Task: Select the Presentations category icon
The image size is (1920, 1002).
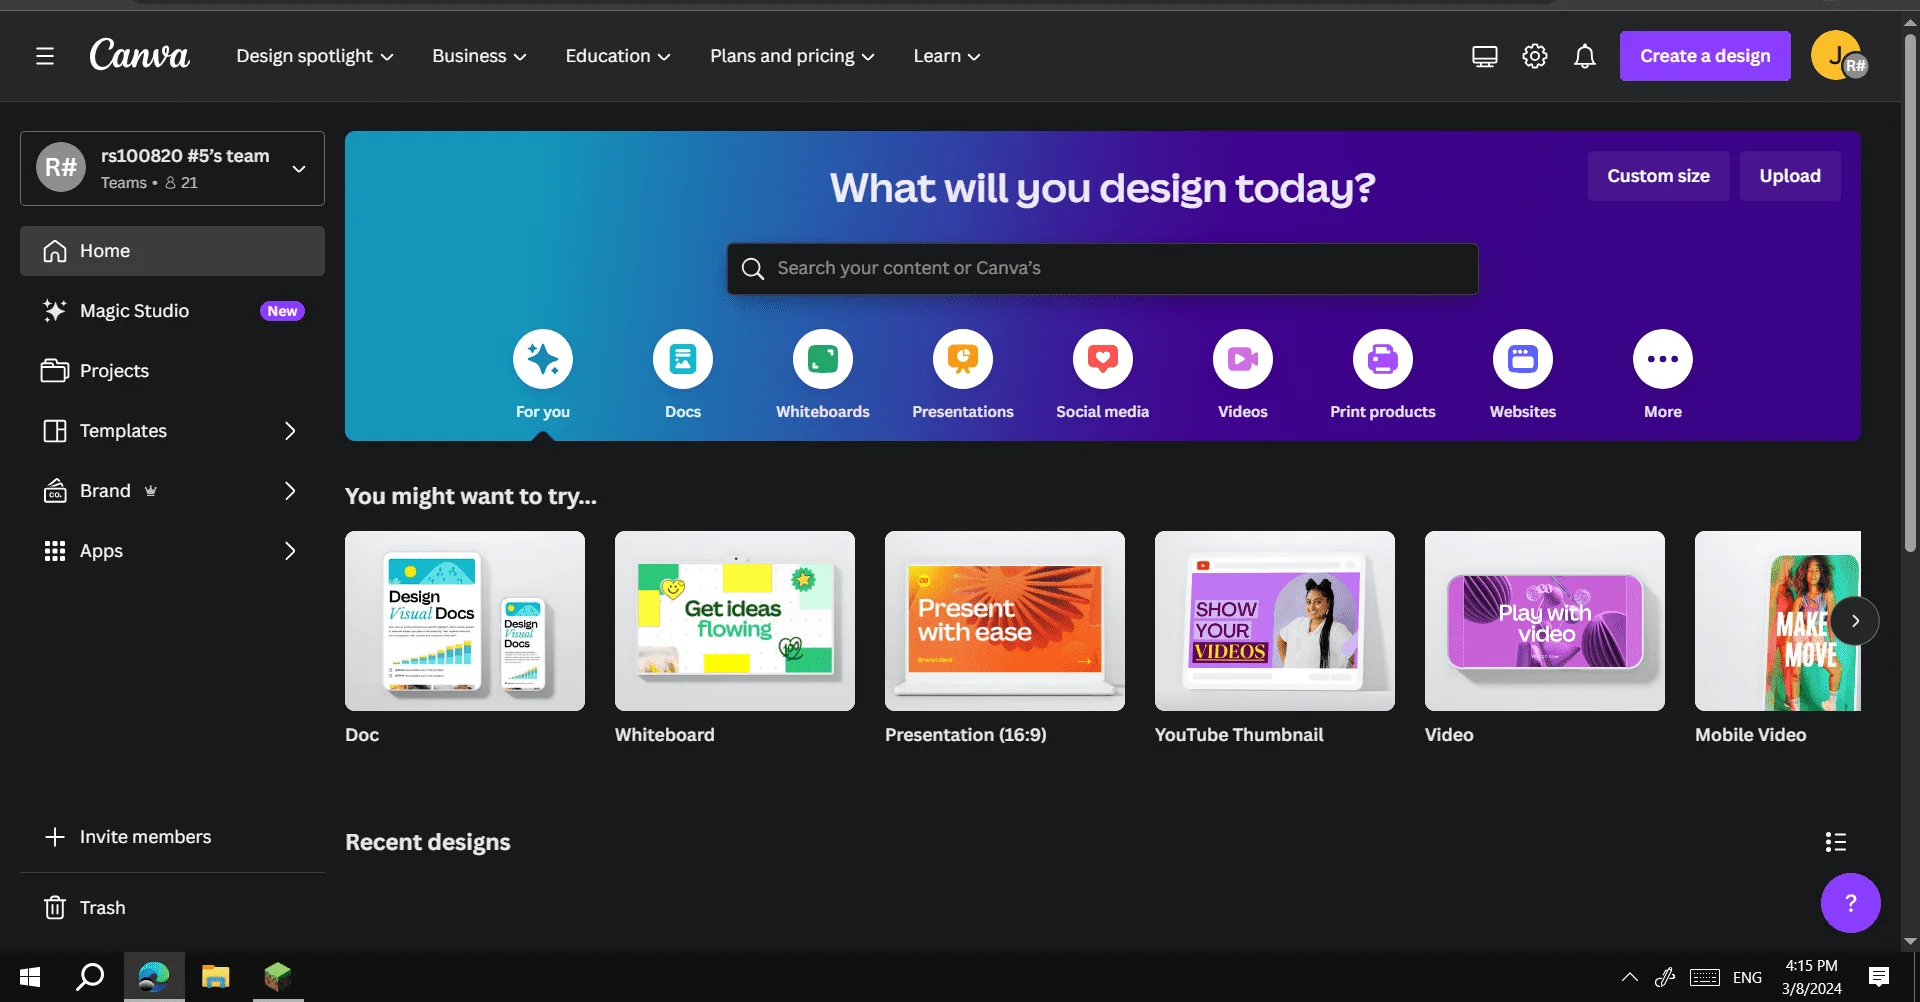Action: pos(963,359)
